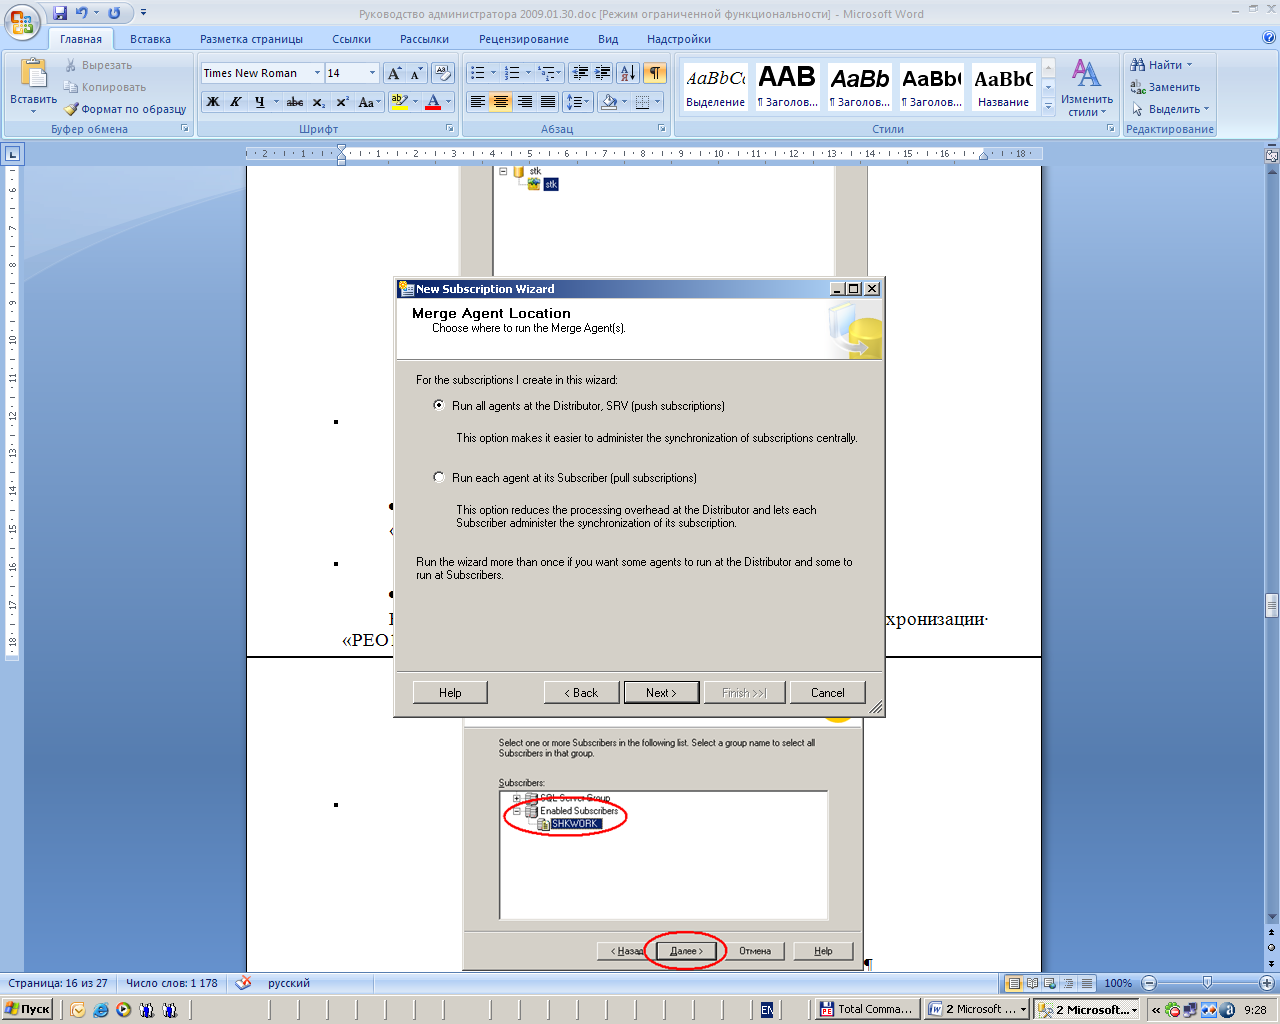
Task: Open Microsoft Office Word help question mark
Action: 1269,38
